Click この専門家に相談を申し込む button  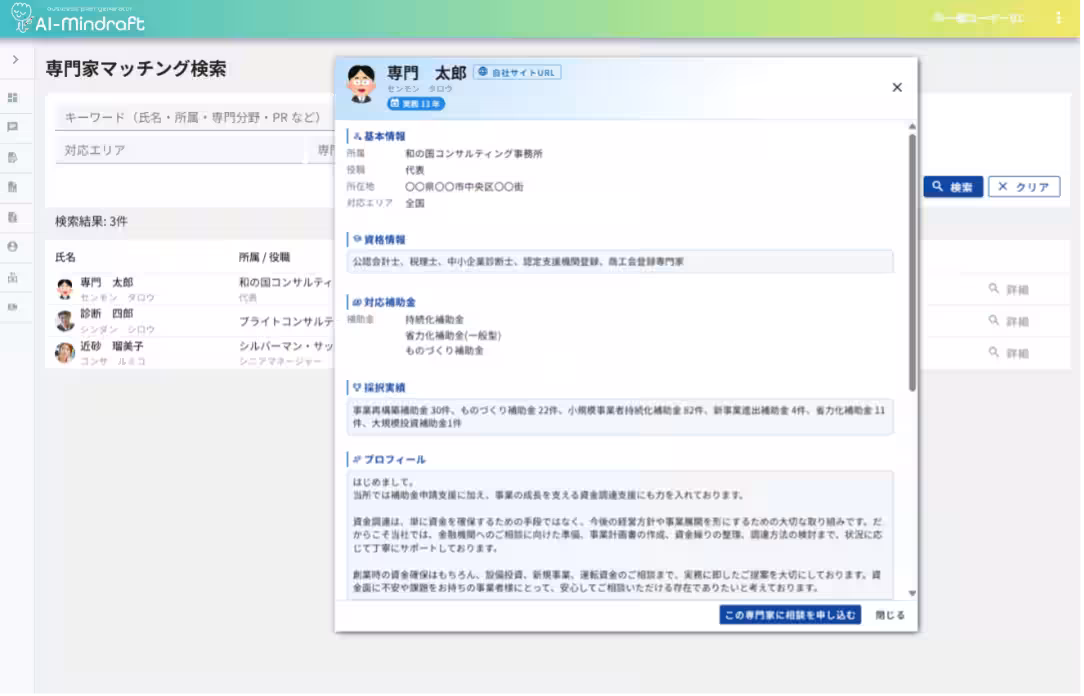[x=792, y=617]
